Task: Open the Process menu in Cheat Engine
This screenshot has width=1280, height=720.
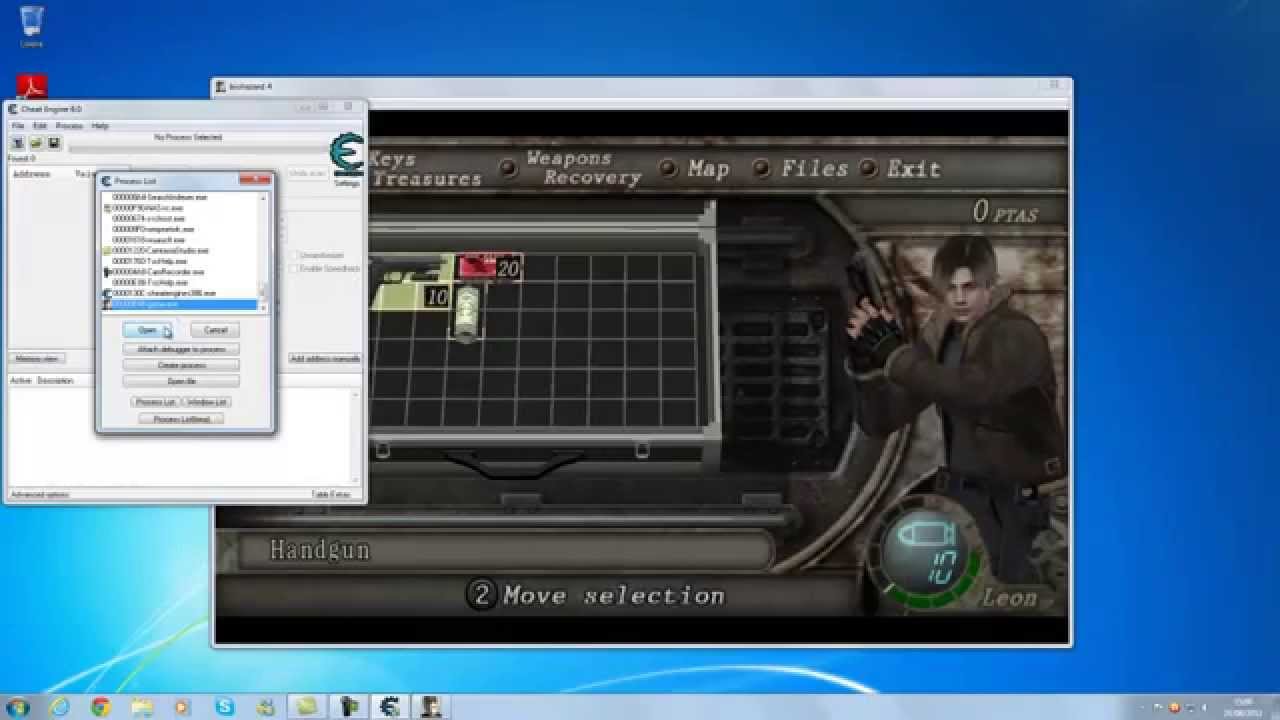Action: point(69,126)
